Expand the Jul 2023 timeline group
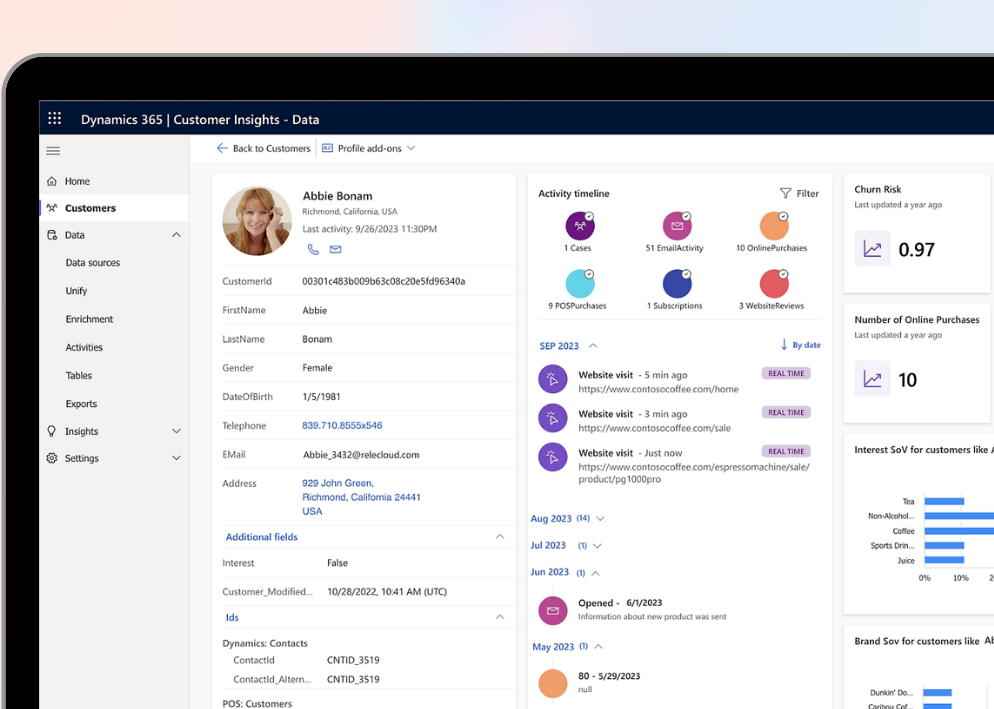Screen dimensions: 994x709 (x=597, y=545)
